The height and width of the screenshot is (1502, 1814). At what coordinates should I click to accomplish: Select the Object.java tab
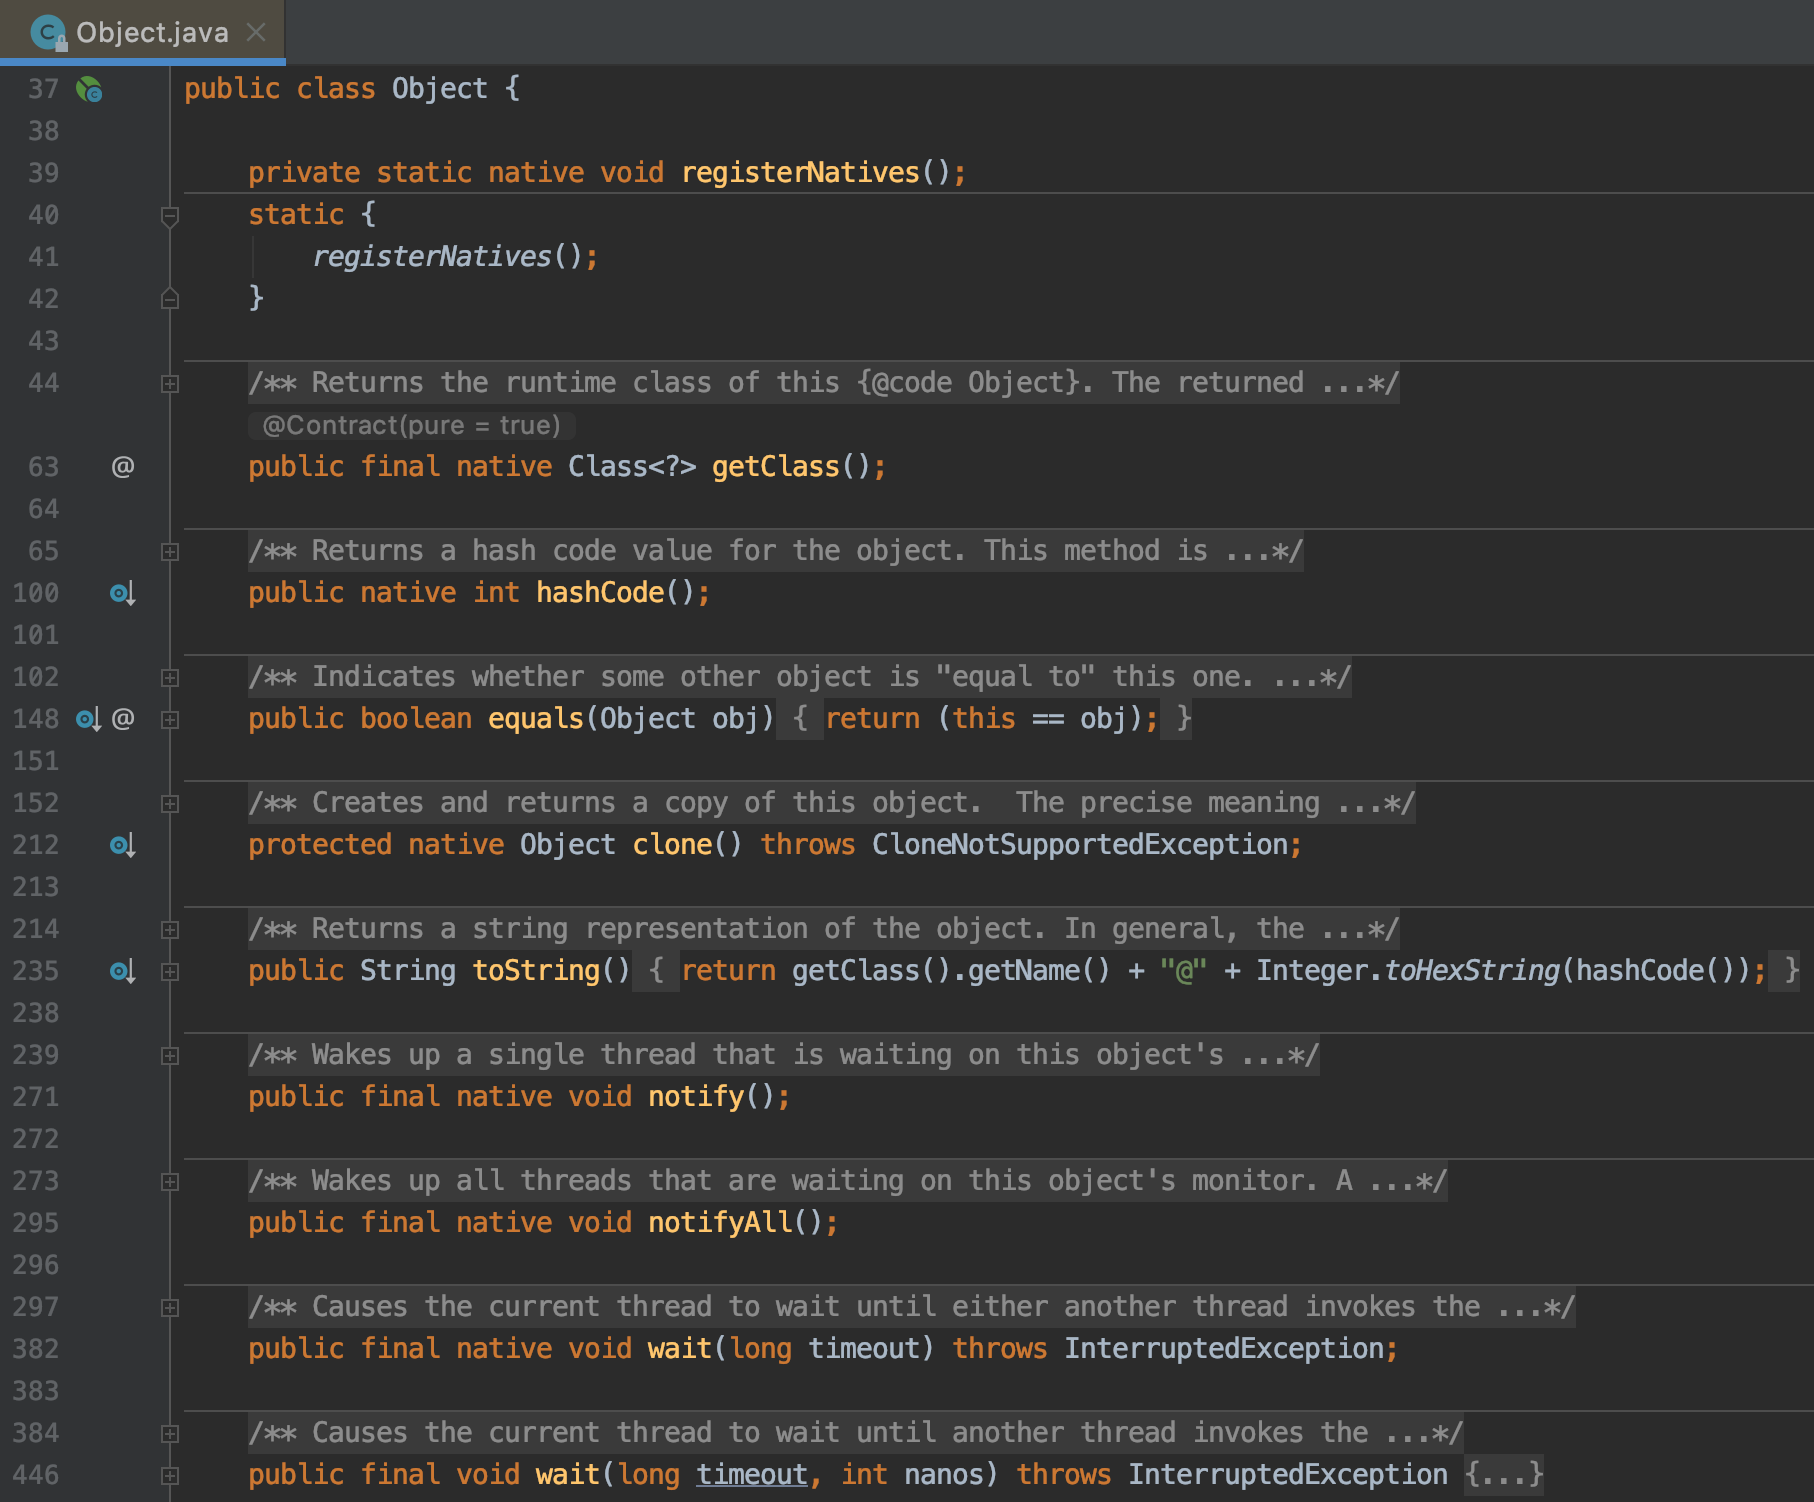(x=142, y=32)
